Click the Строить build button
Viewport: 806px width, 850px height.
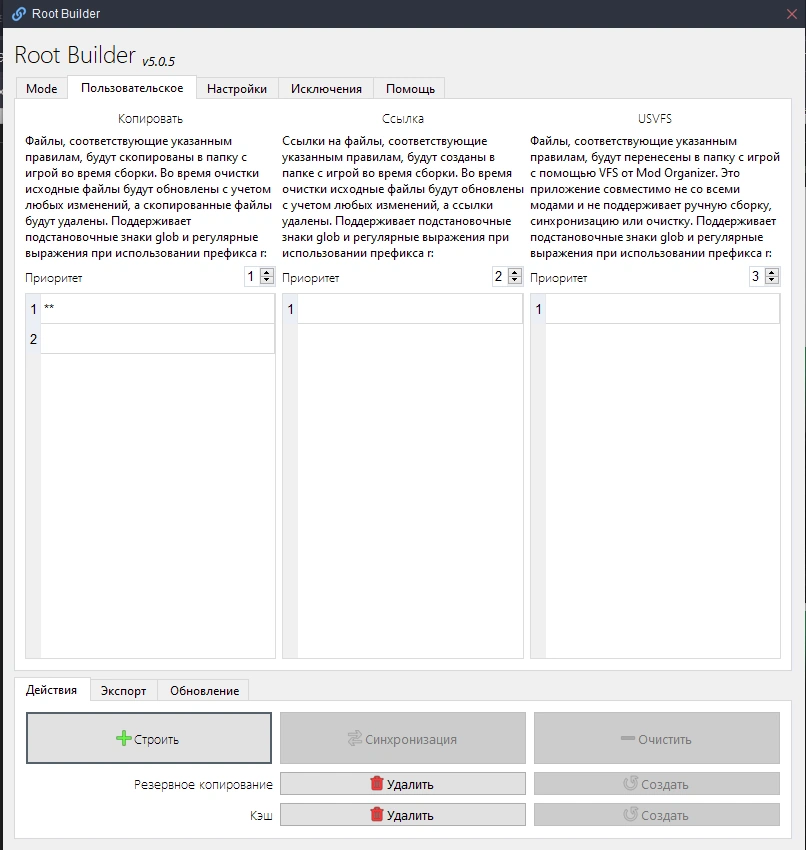click(149, 738)
